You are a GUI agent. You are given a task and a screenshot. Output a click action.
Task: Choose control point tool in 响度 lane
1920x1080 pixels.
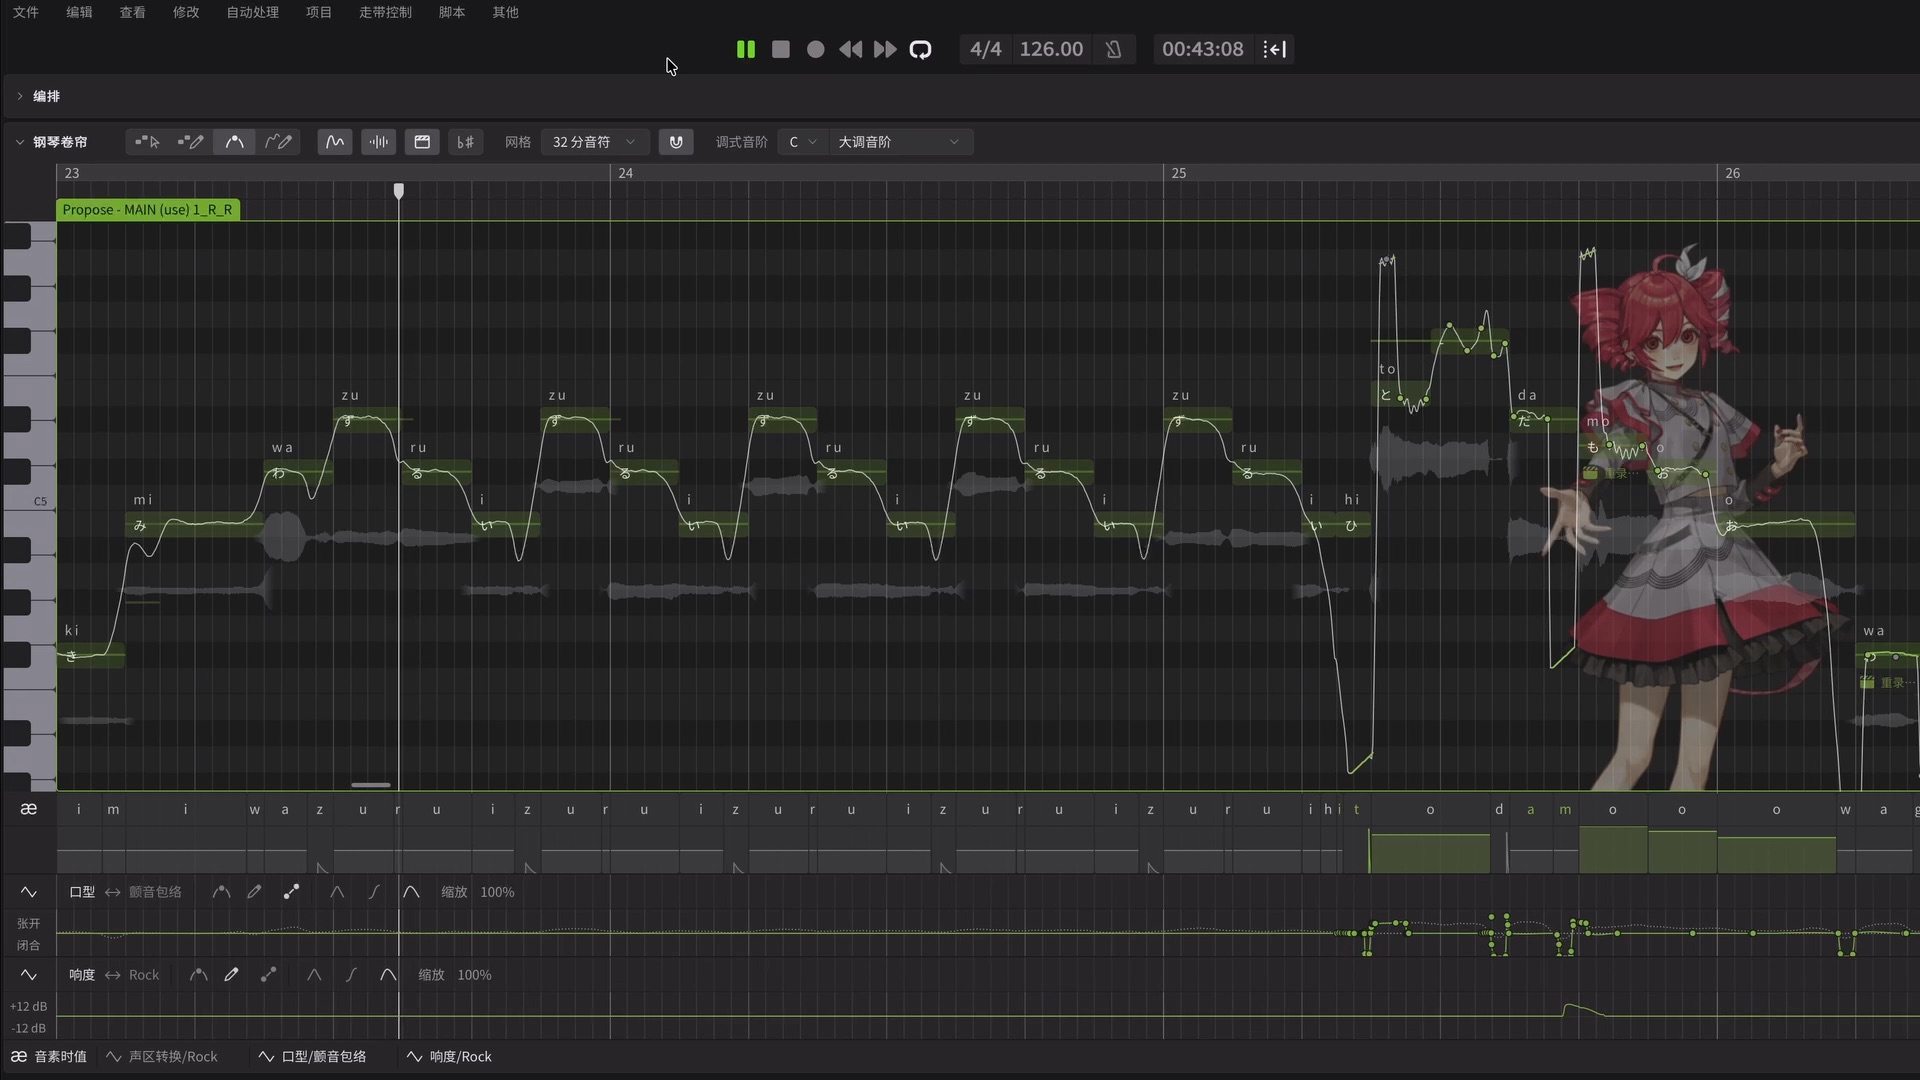click(x=198, y=975)
